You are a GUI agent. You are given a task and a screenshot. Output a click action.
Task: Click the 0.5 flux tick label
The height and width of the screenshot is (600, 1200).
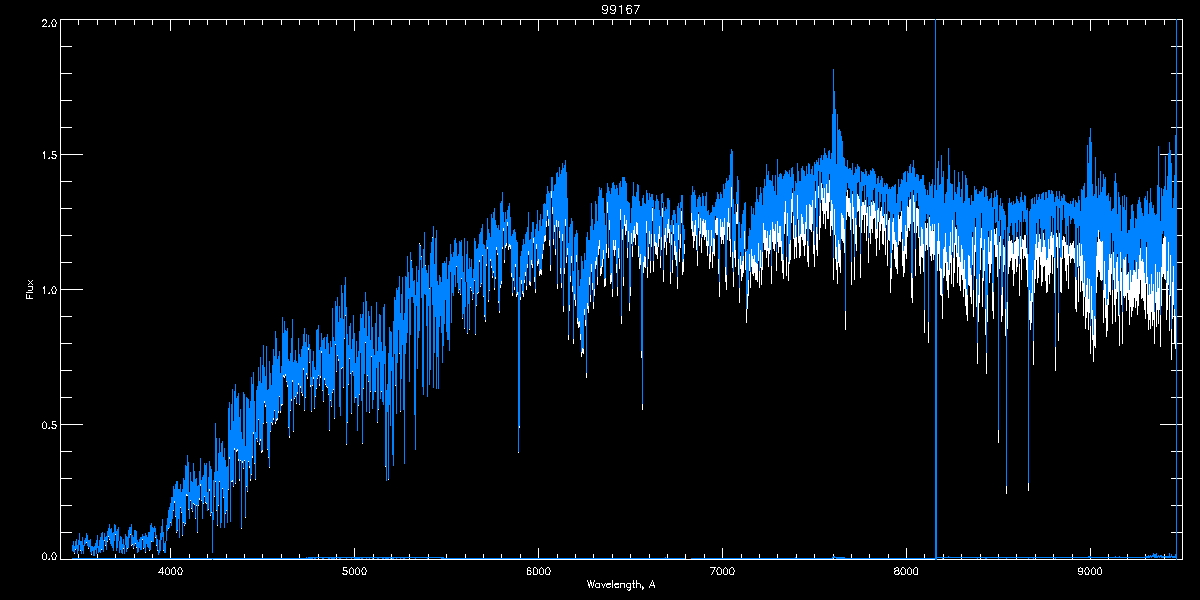[48, 424]
